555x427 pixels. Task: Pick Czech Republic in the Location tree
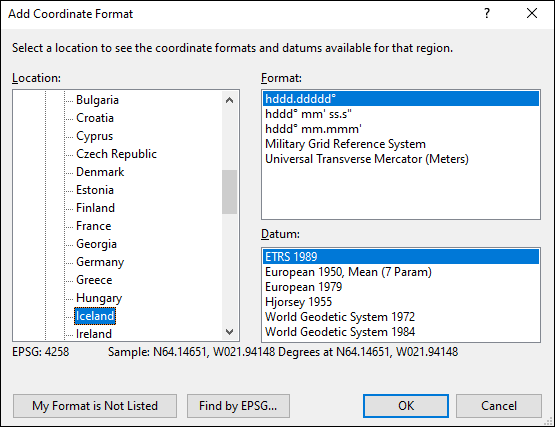click(x=116, y=154)
